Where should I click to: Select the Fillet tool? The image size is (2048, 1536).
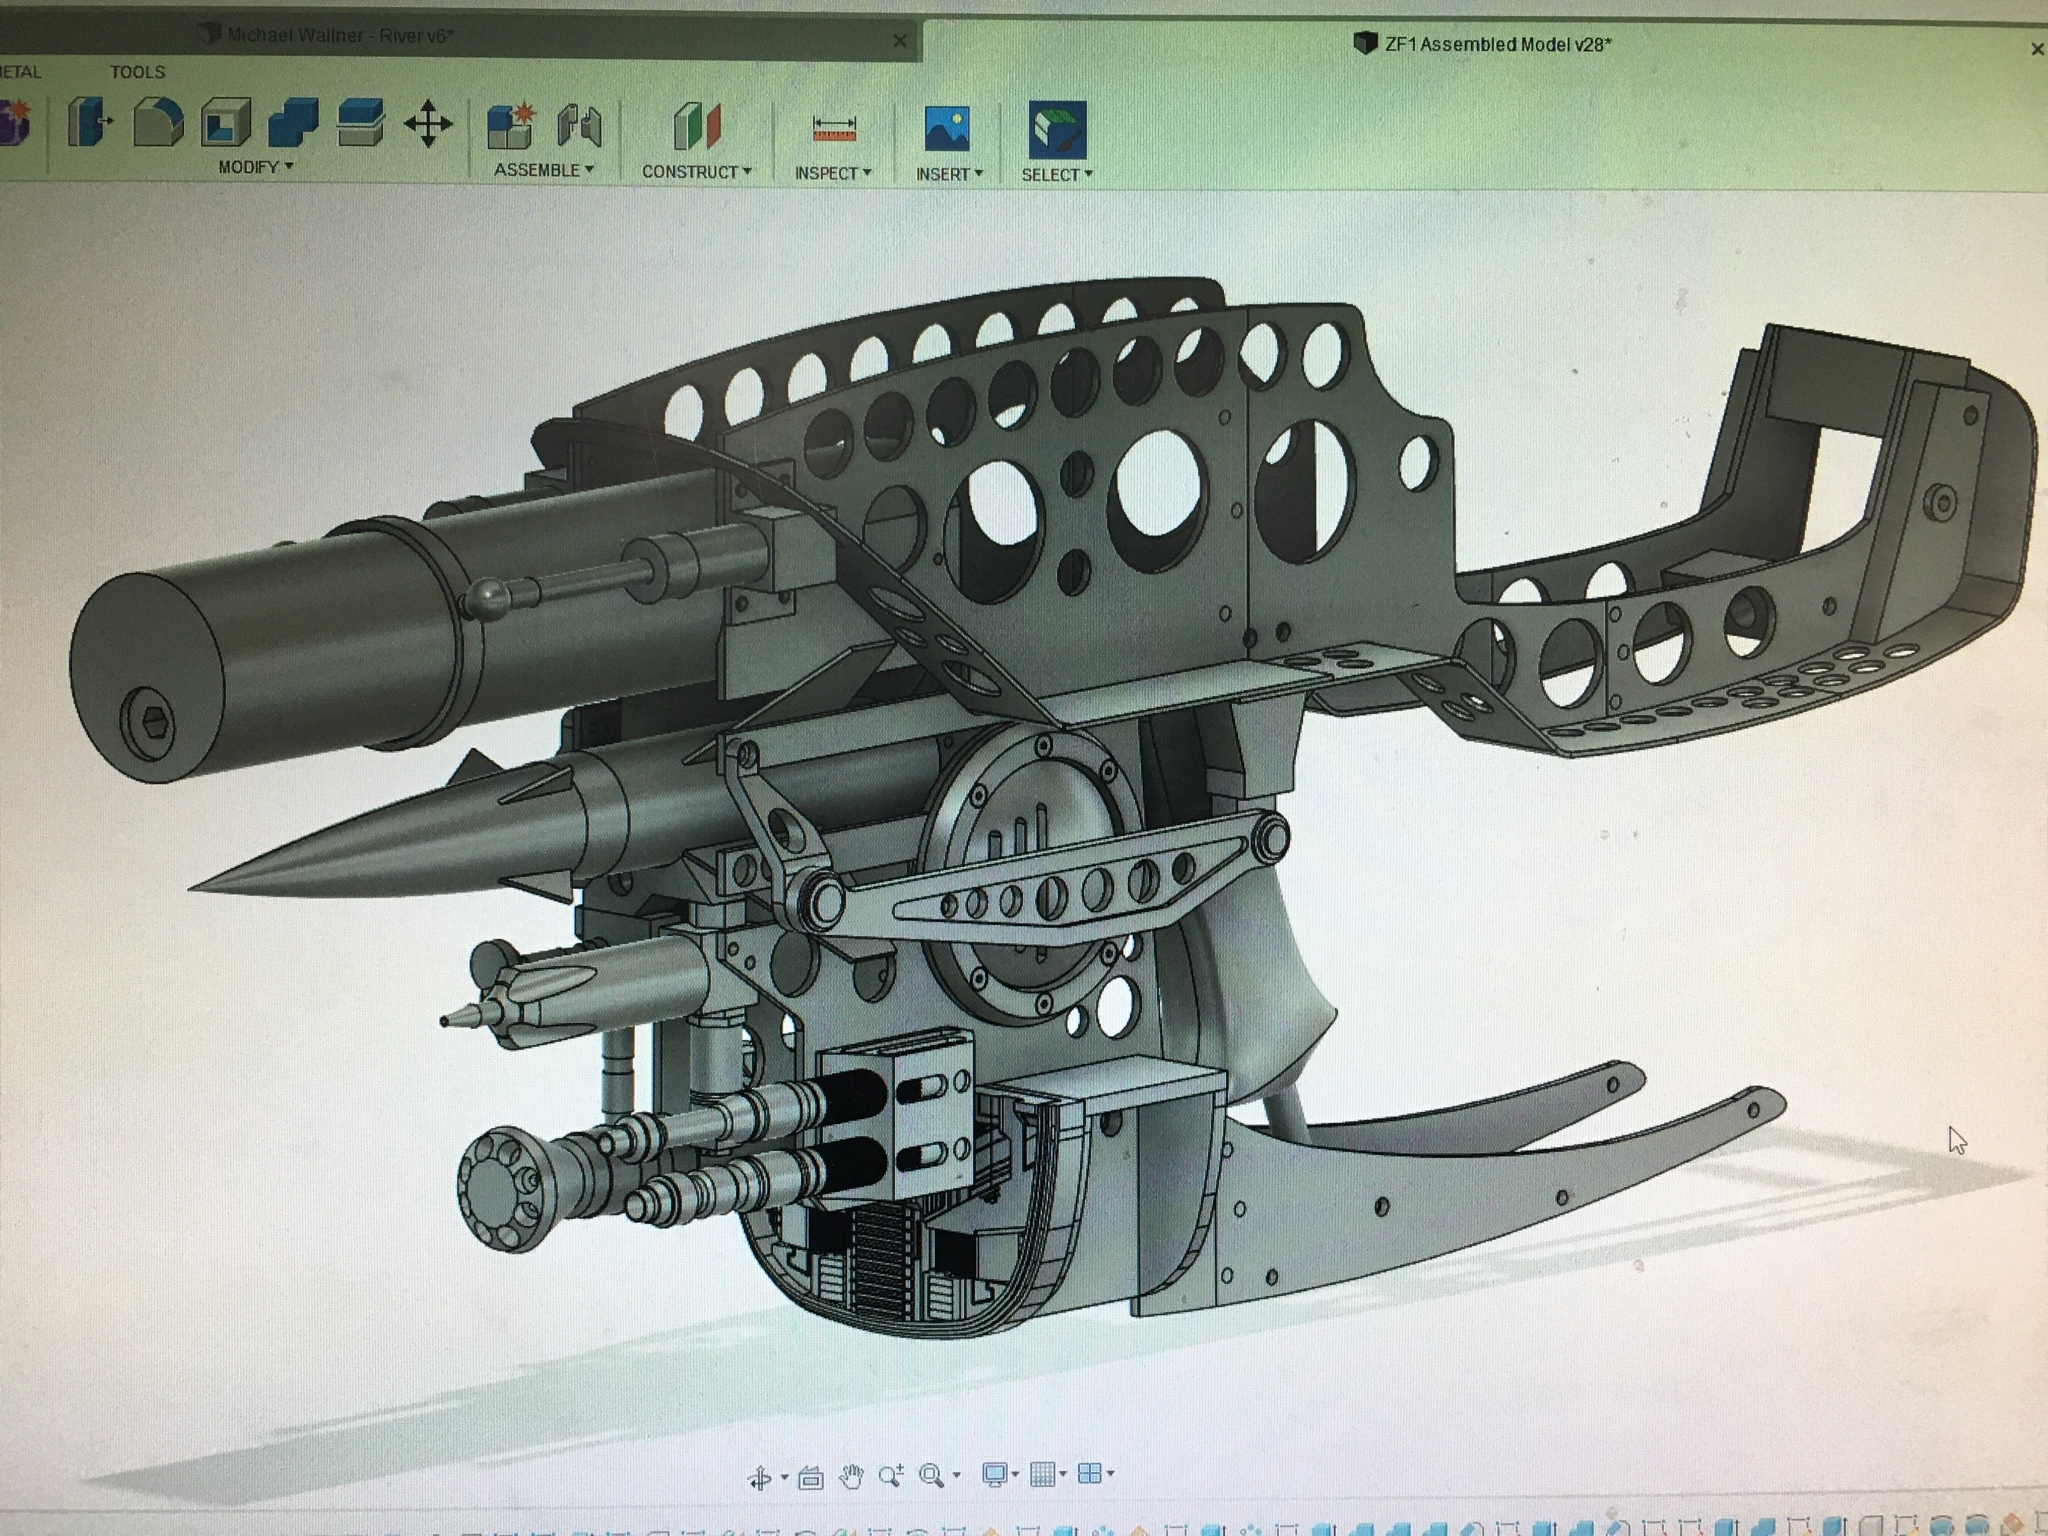(x=158, y=124)
